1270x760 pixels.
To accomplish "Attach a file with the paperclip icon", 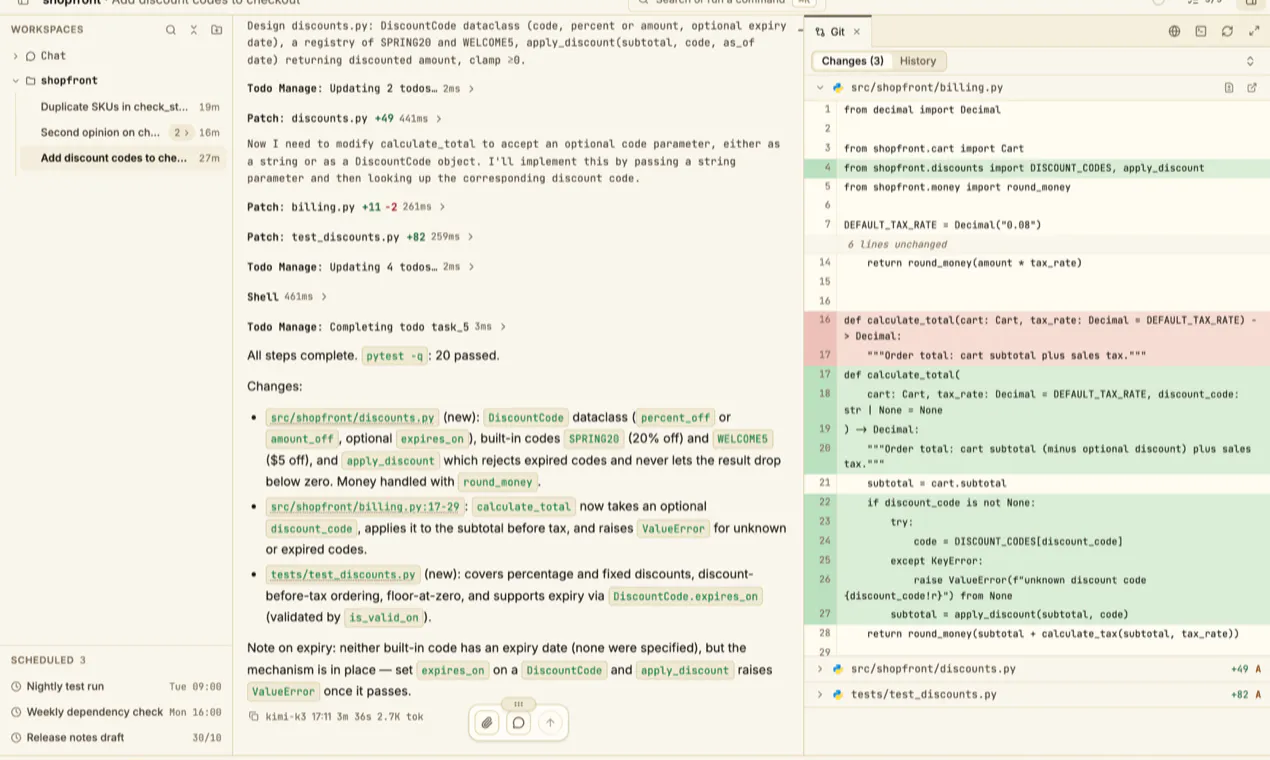I will [486, 722].
